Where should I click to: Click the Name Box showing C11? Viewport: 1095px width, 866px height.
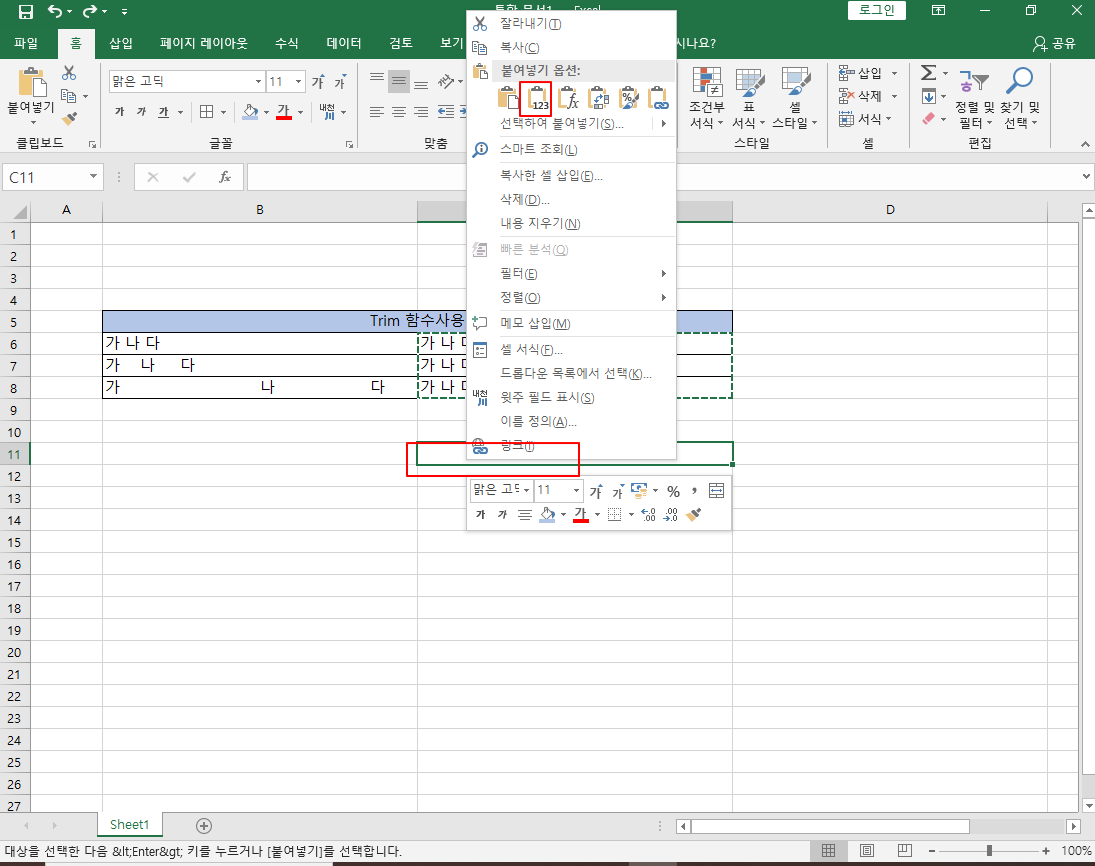45,177
